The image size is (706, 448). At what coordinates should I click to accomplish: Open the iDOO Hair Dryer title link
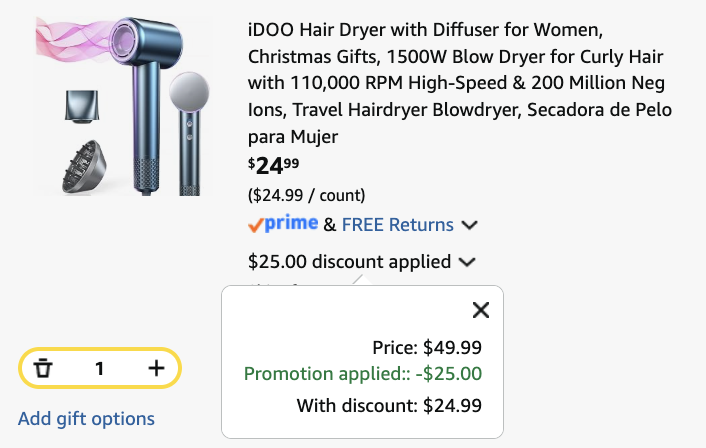(460, 83)
